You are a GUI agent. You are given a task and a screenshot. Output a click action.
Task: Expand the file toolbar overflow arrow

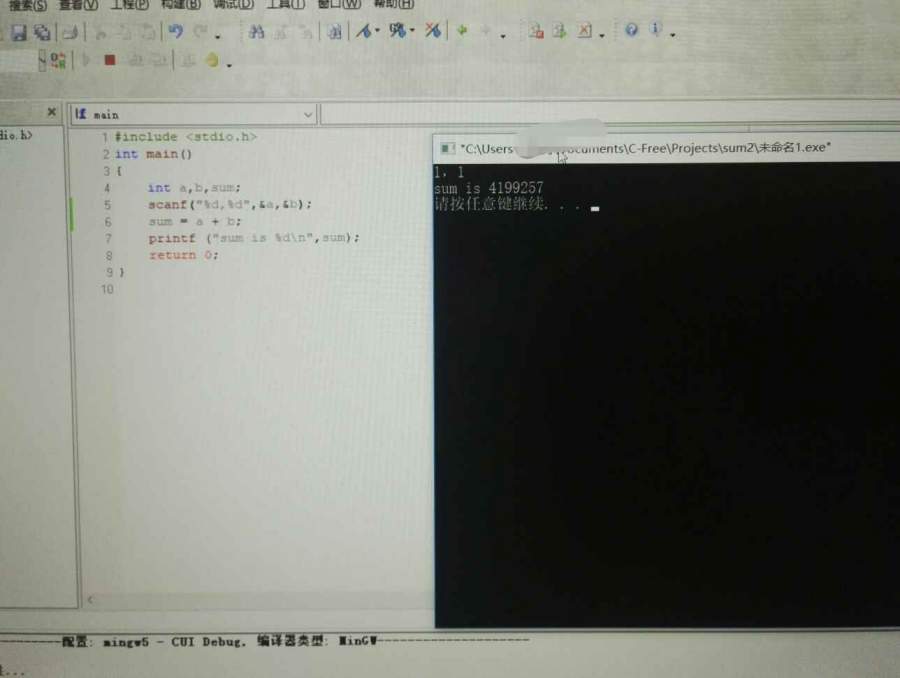(x=602, y=36)
